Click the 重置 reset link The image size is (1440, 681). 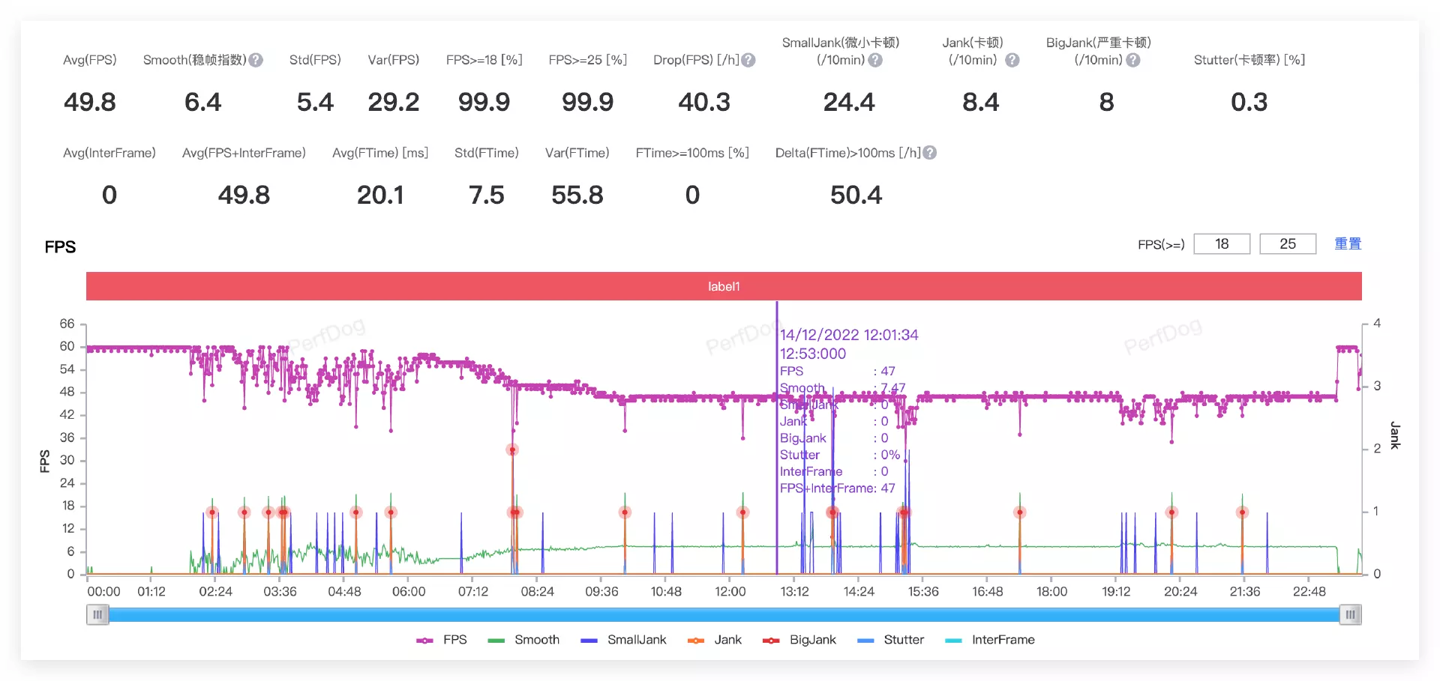(x=1348, y=244)
